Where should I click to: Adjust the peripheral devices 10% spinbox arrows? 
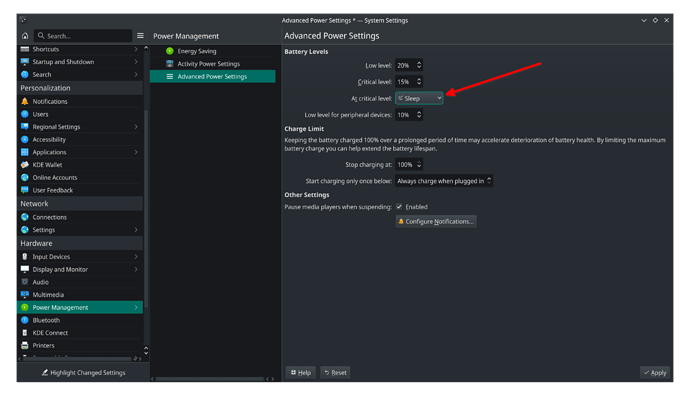coord(419,115)
